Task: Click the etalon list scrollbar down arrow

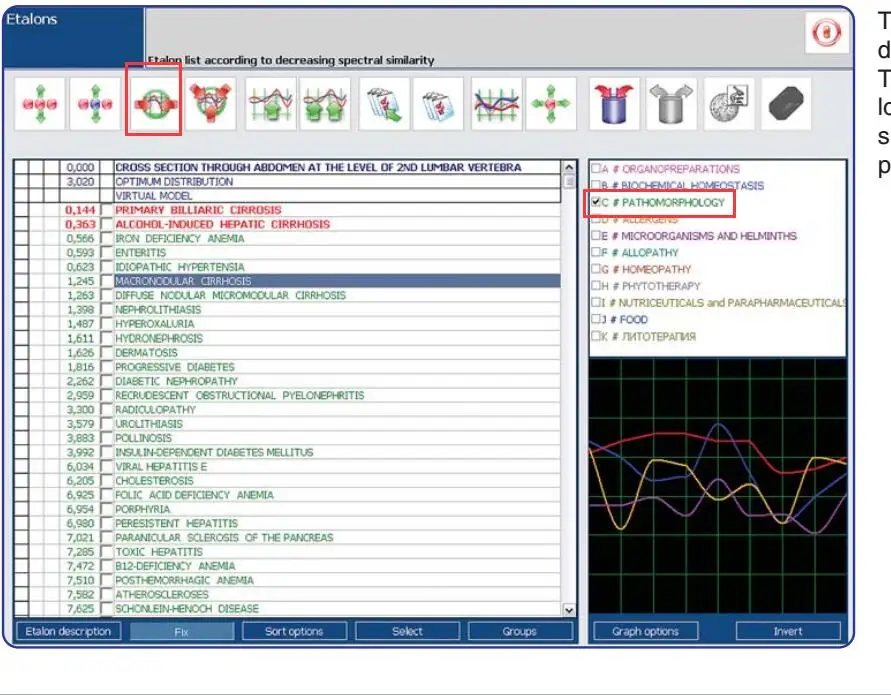Action: pos(570,610)
